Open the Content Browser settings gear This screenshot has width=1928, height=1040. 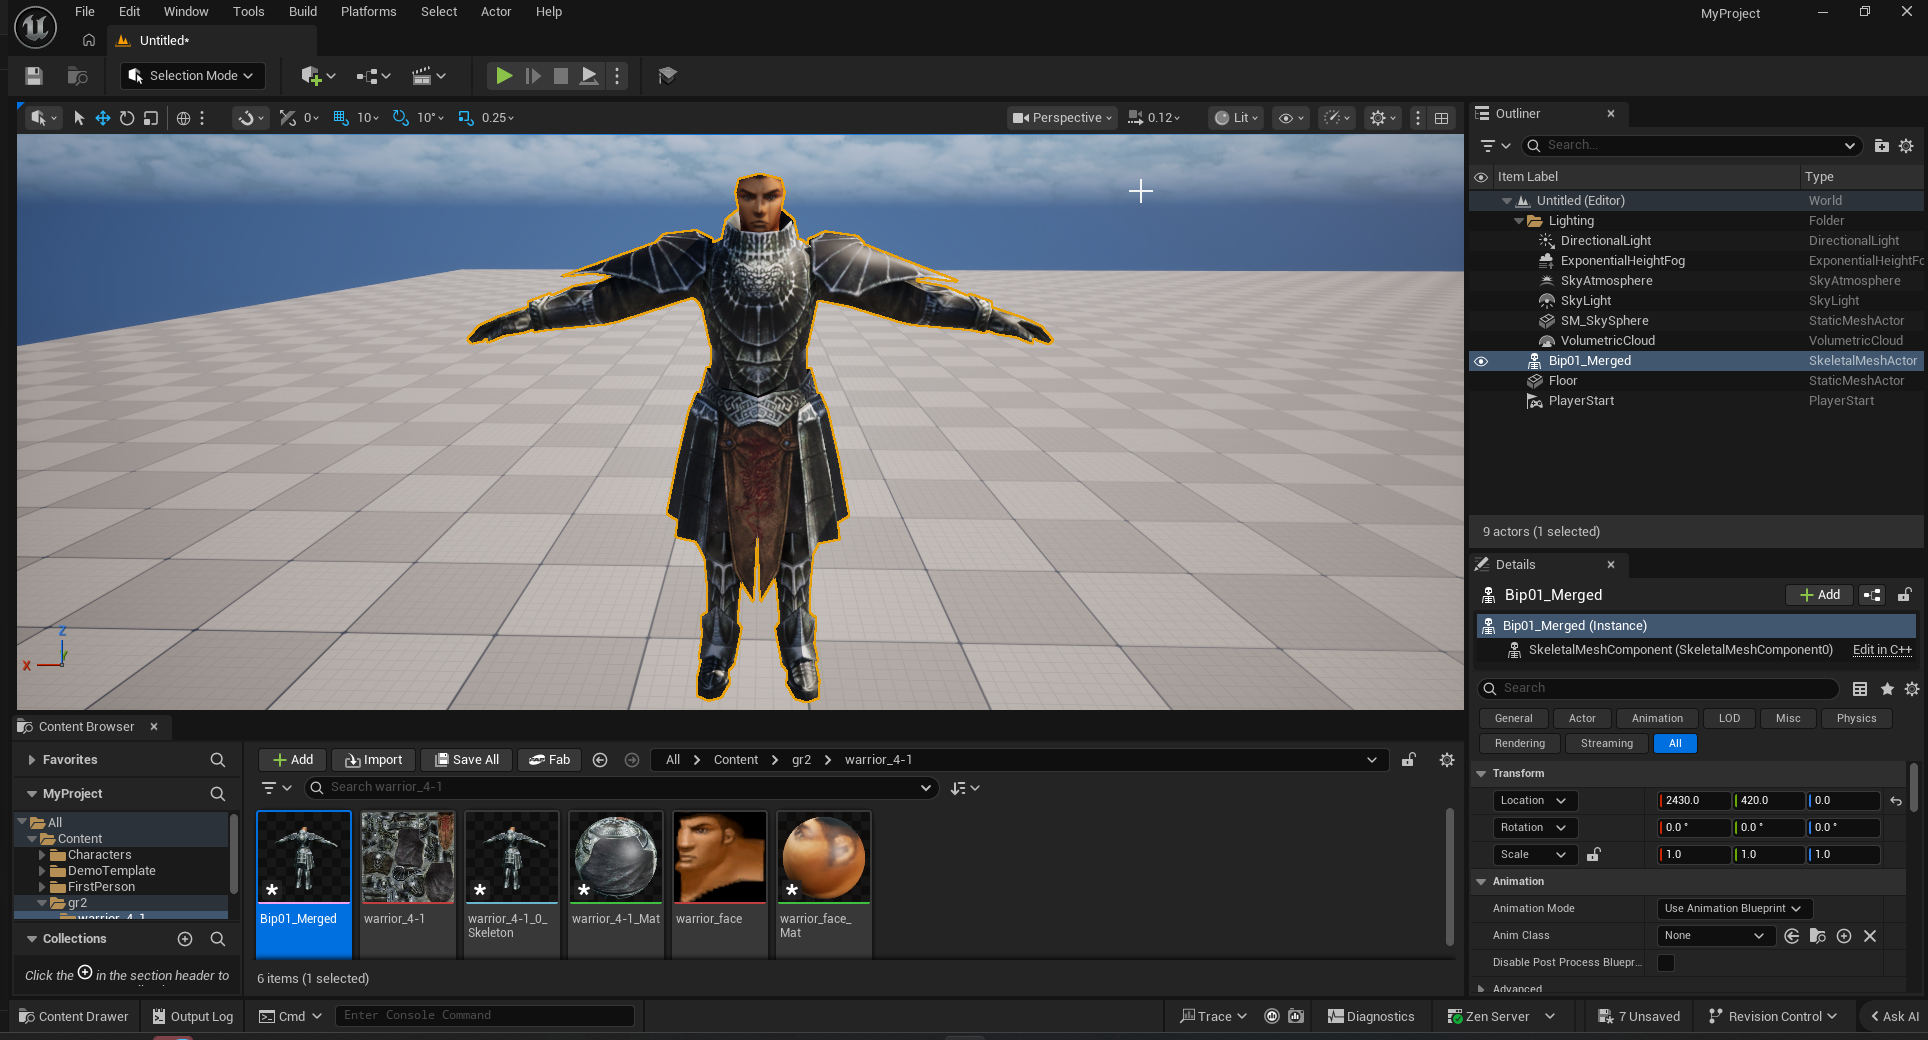click(x=1446, y=760)
